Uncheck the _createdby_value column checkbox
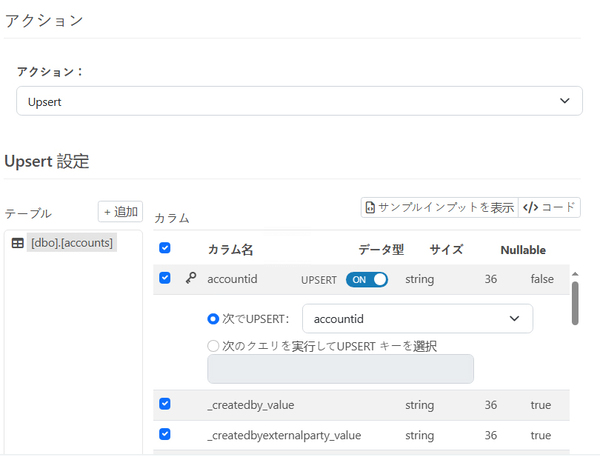 pos(165,404)
